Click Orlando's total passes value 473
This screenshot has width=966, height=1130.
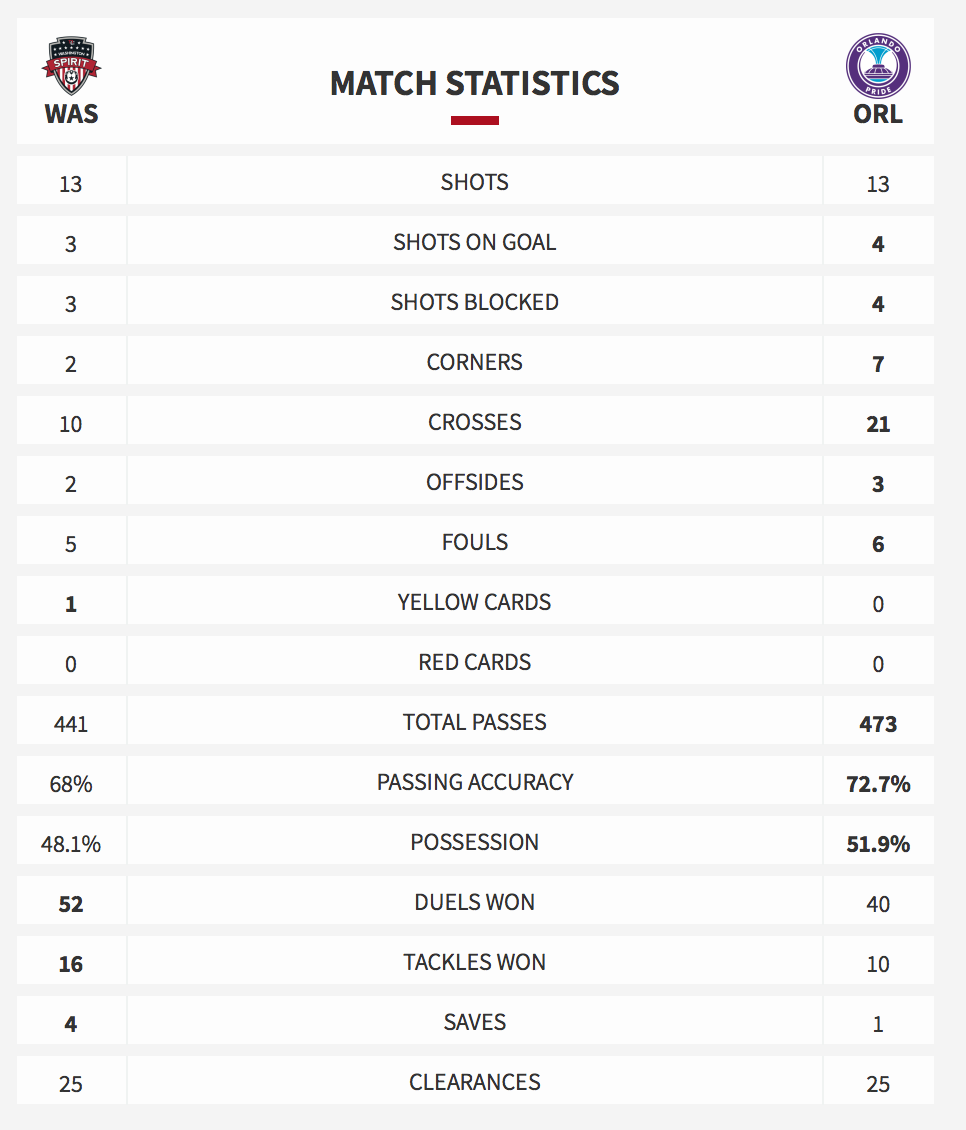click(x=878, y=724)
